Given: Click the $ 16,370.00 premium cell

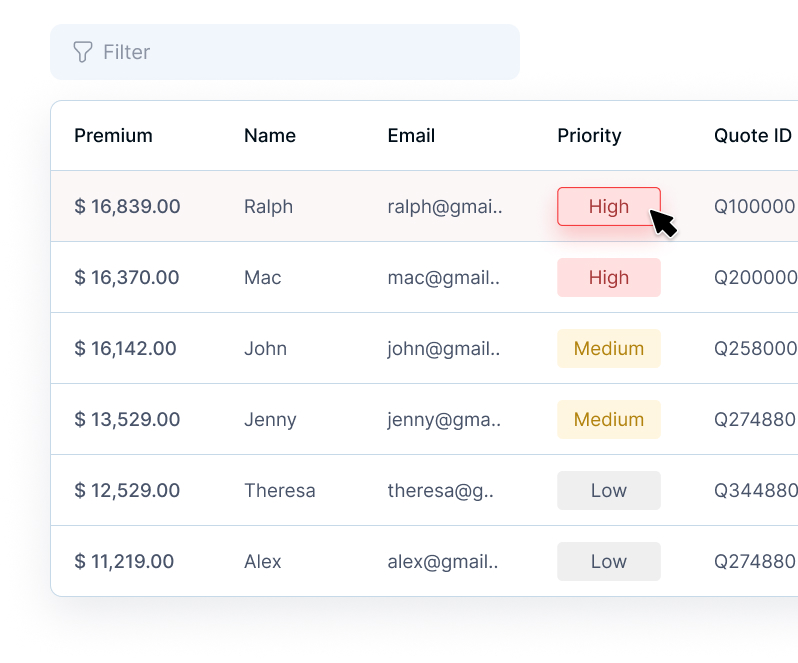Looking at the screenshot, I should click(x=127, y=278).
